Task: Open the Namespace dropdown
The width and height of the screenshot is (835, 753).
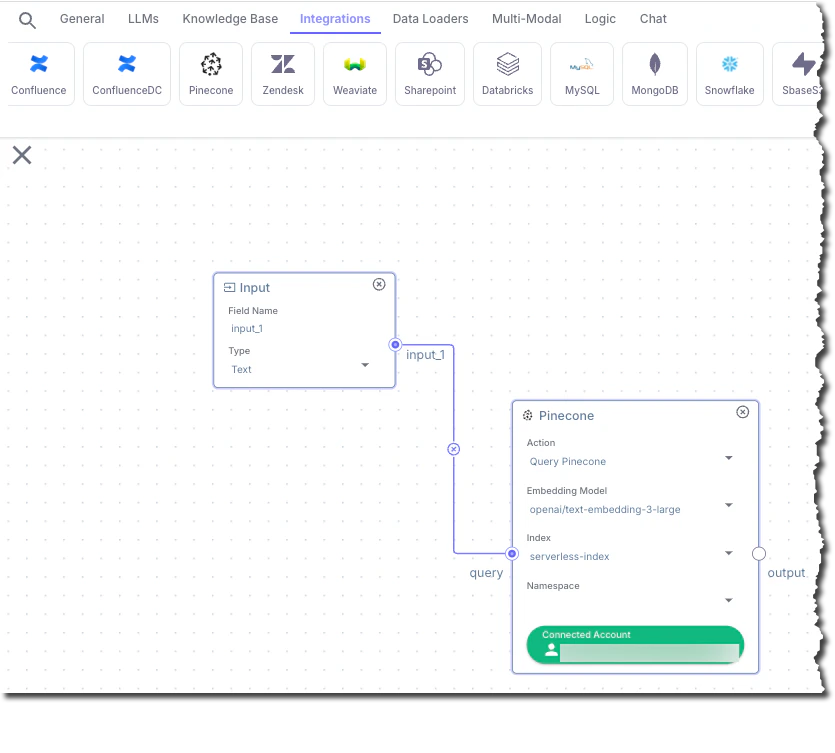Action: click(x=728, y=600)
